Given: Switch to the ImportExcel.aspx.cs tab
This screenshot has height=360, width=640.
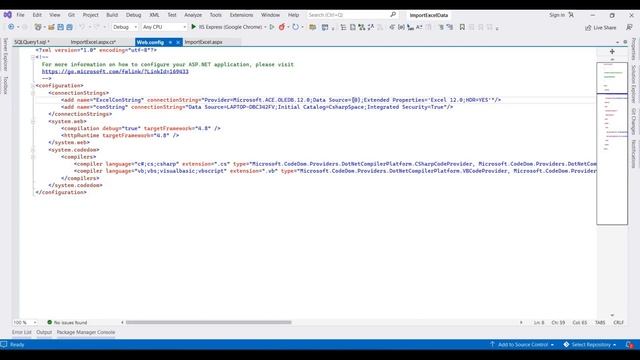Looking at the screenshot, I should (93, 42).
